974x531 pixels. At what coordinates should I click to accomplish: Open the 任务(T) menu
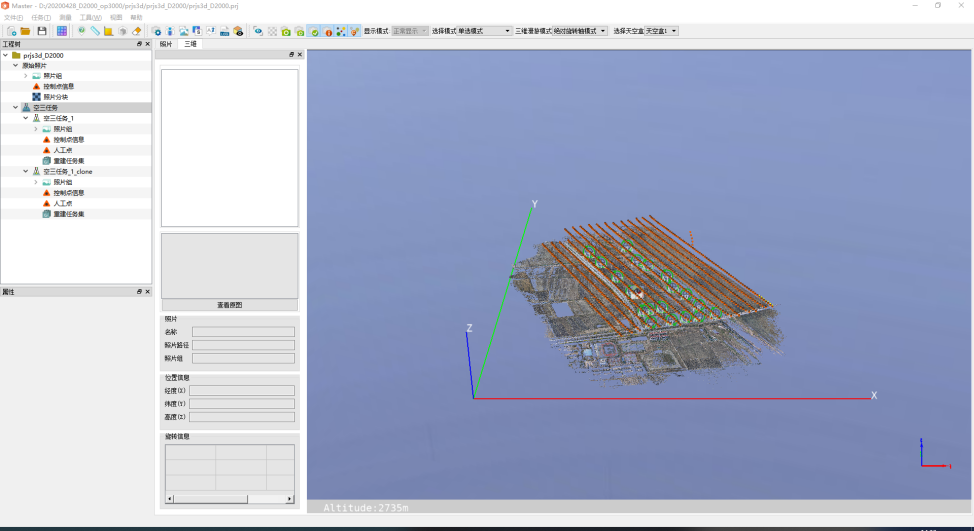pyautogui.click(x=41, y=17)
